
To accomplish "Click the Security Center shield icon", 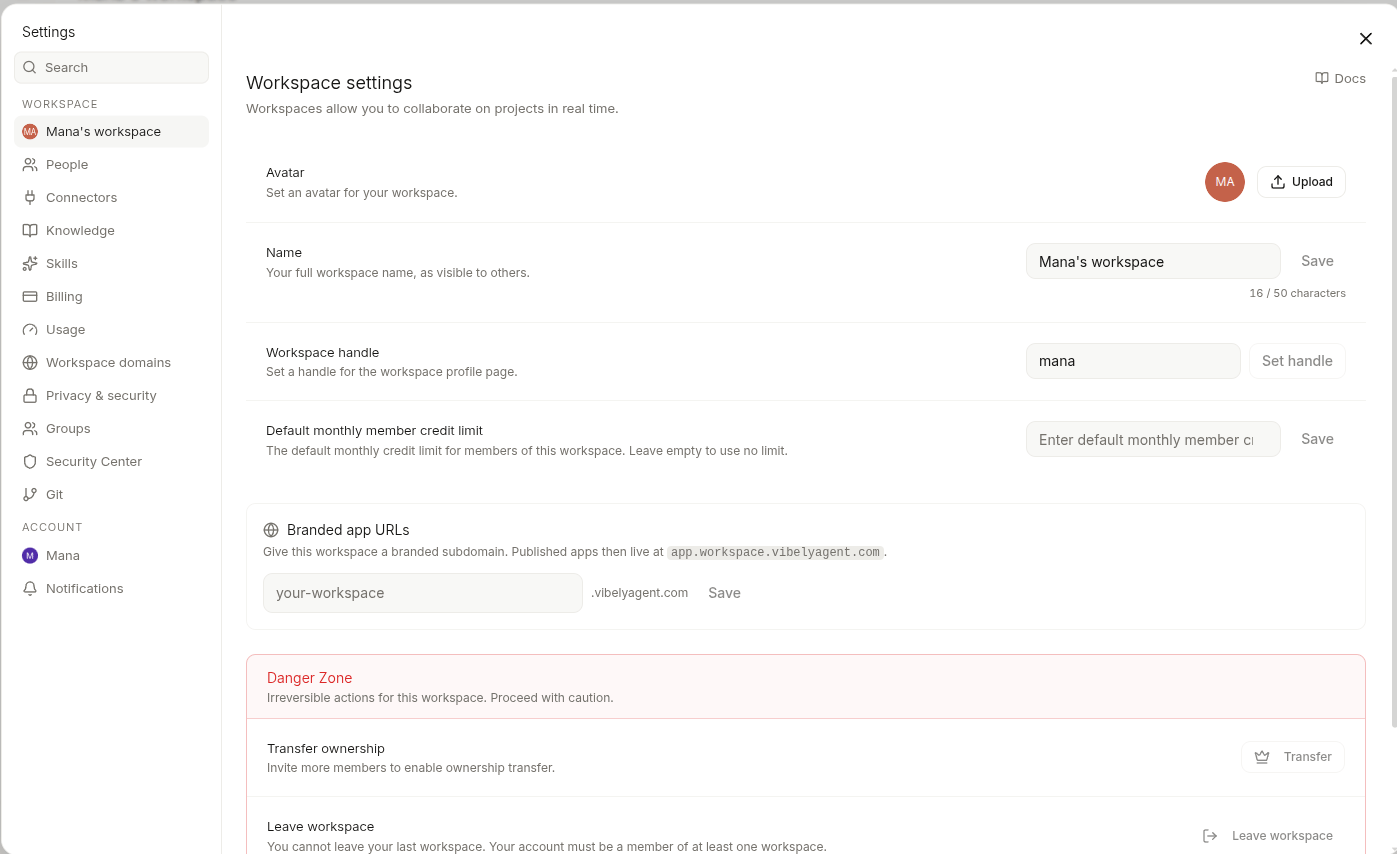I will click(x=30, y=462).
